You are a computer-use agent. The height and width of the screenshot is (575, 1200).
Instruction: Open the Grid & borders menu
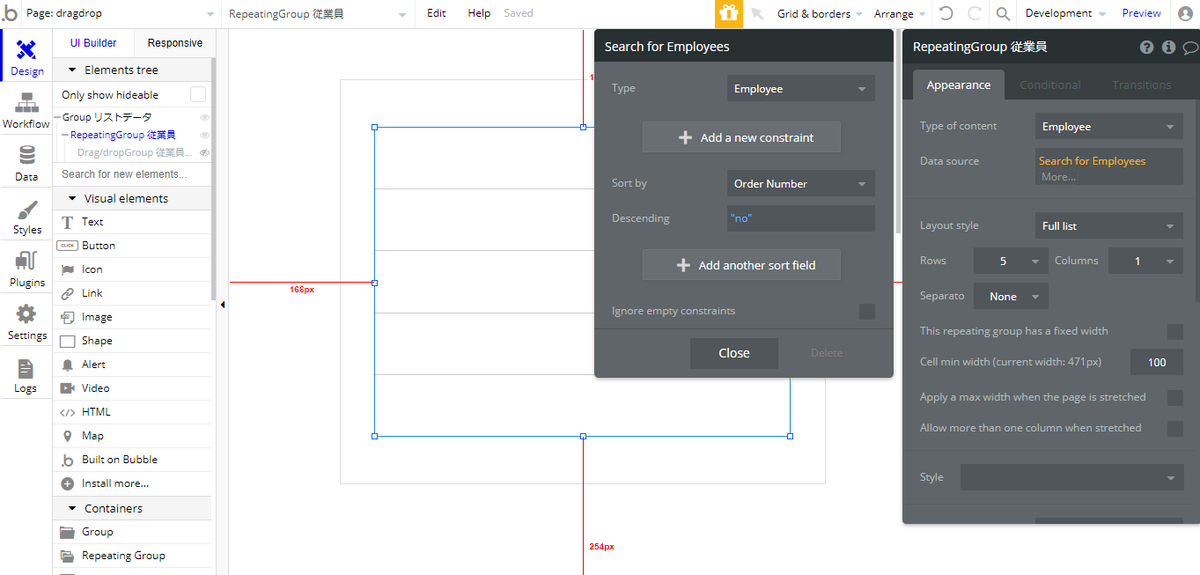click(x=819, y=14)
